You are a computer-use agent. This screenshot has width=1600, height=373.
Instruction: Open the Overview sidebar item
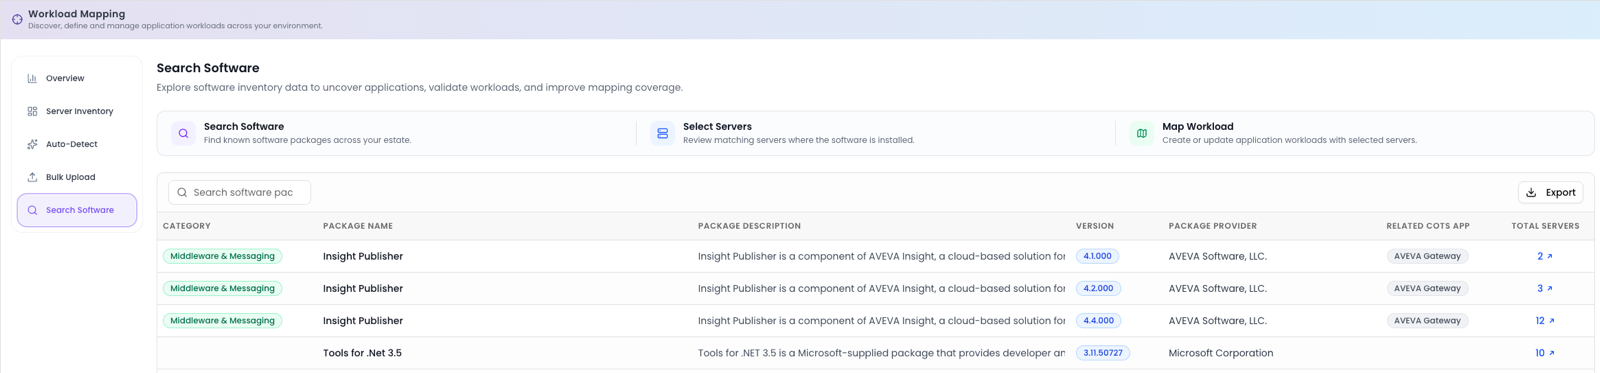coord(77,78)
